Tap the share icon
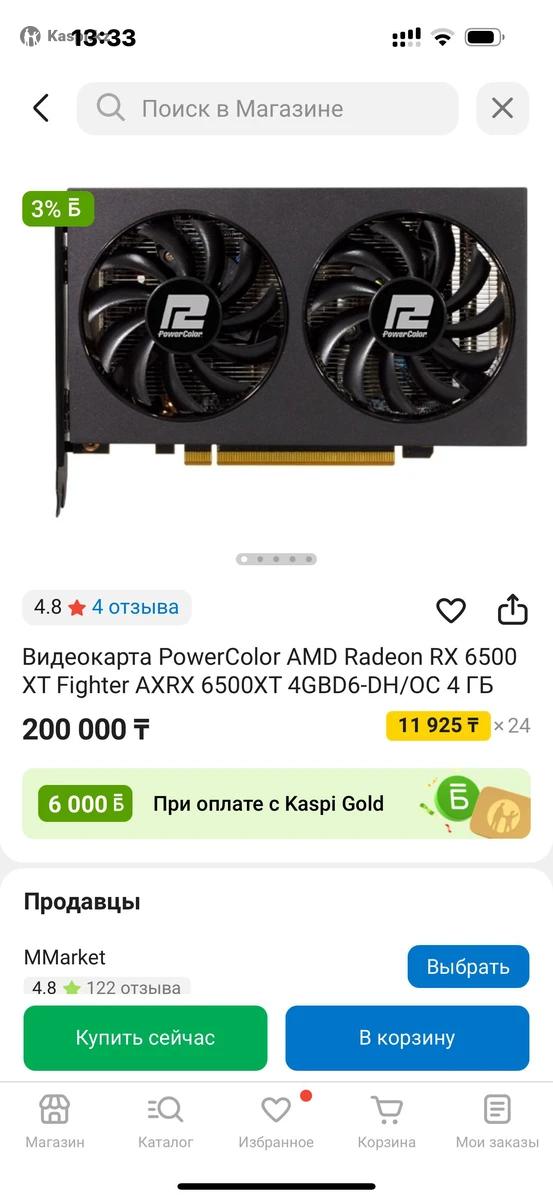The image size is (553, 1200). pos(512,609)
